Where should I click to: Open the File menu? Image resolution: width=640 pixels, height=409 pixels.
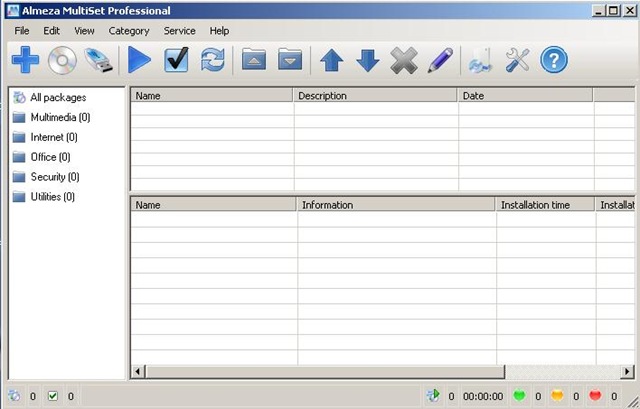tap(22, 31)
